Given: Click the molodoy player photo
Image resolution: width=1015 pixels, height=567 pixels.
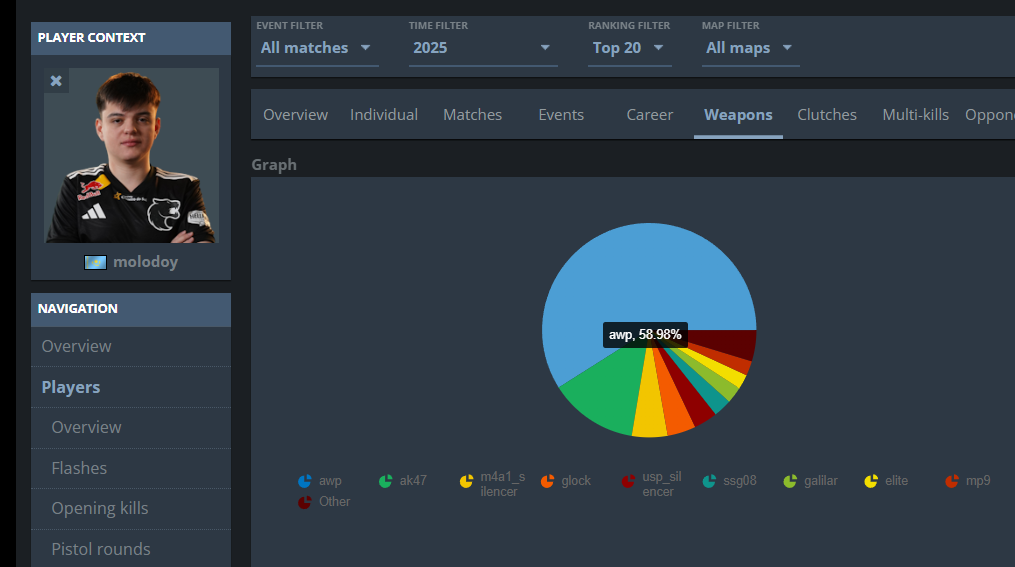Looking at the screenshot, I should 131,155.
